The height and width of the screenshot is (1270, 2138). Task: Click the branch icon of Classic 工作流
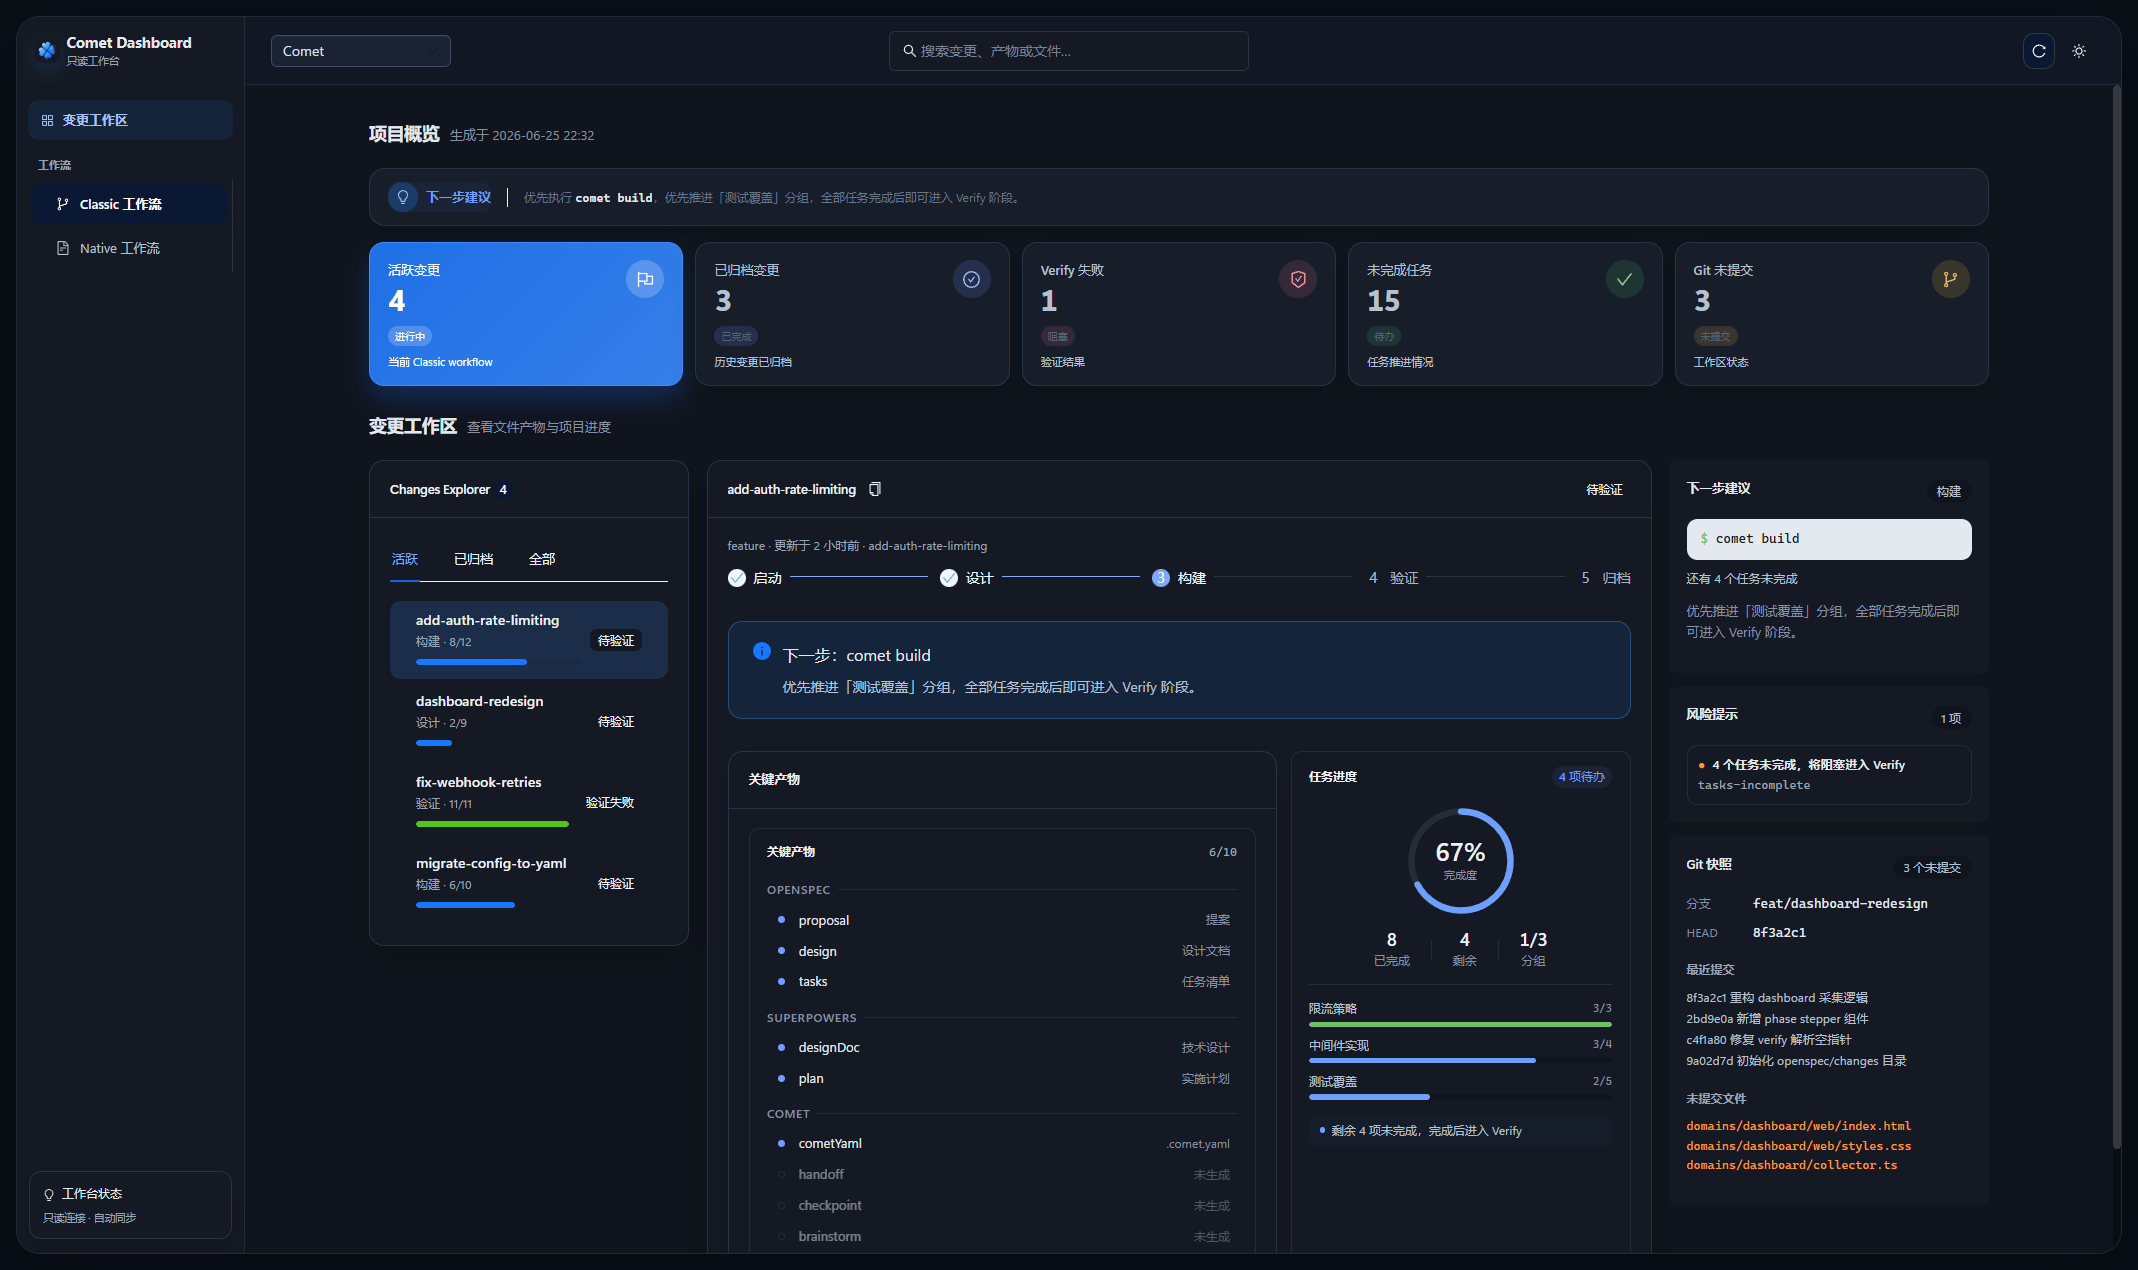coord(63,204)
